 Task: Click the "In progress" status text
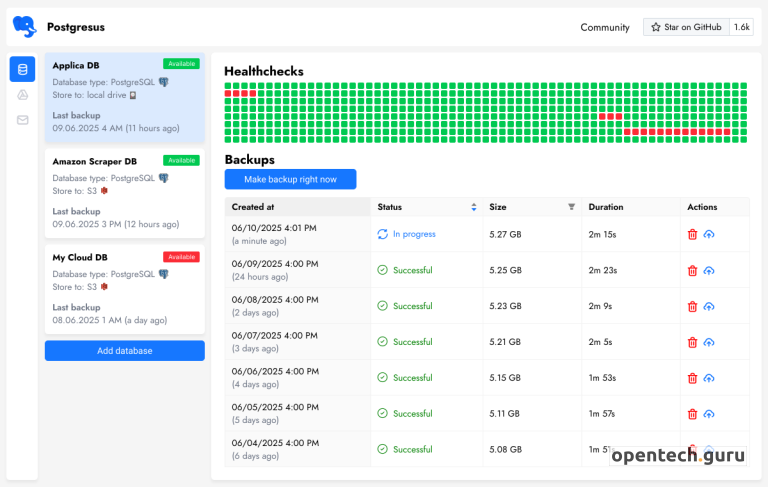414,234
